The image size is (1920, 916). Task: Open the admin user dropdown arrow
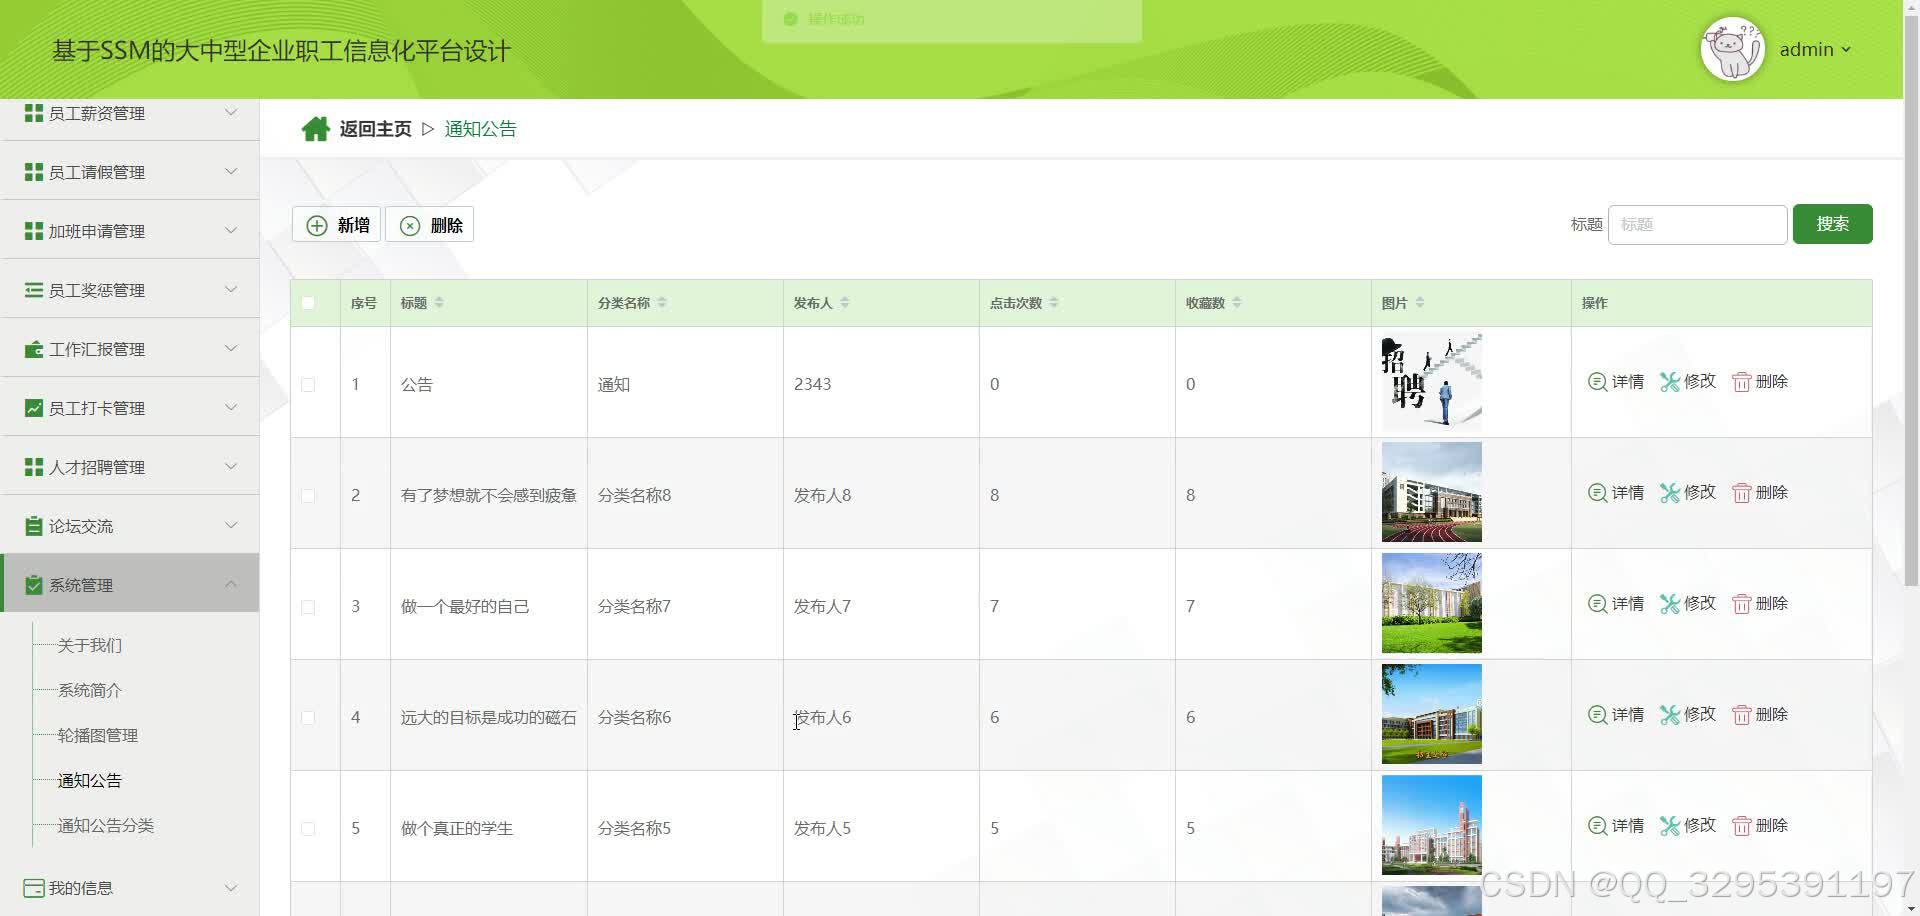pos(1846,50)
